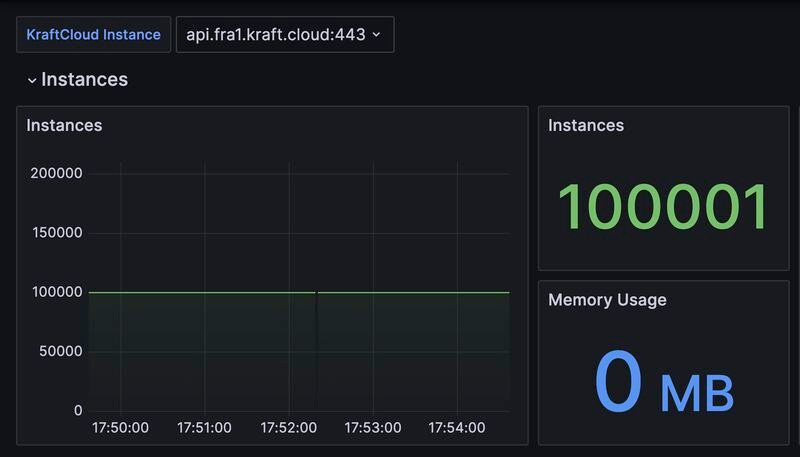Open the Memory Usage panel title
800x457 pixels.
tap(607, 300)
